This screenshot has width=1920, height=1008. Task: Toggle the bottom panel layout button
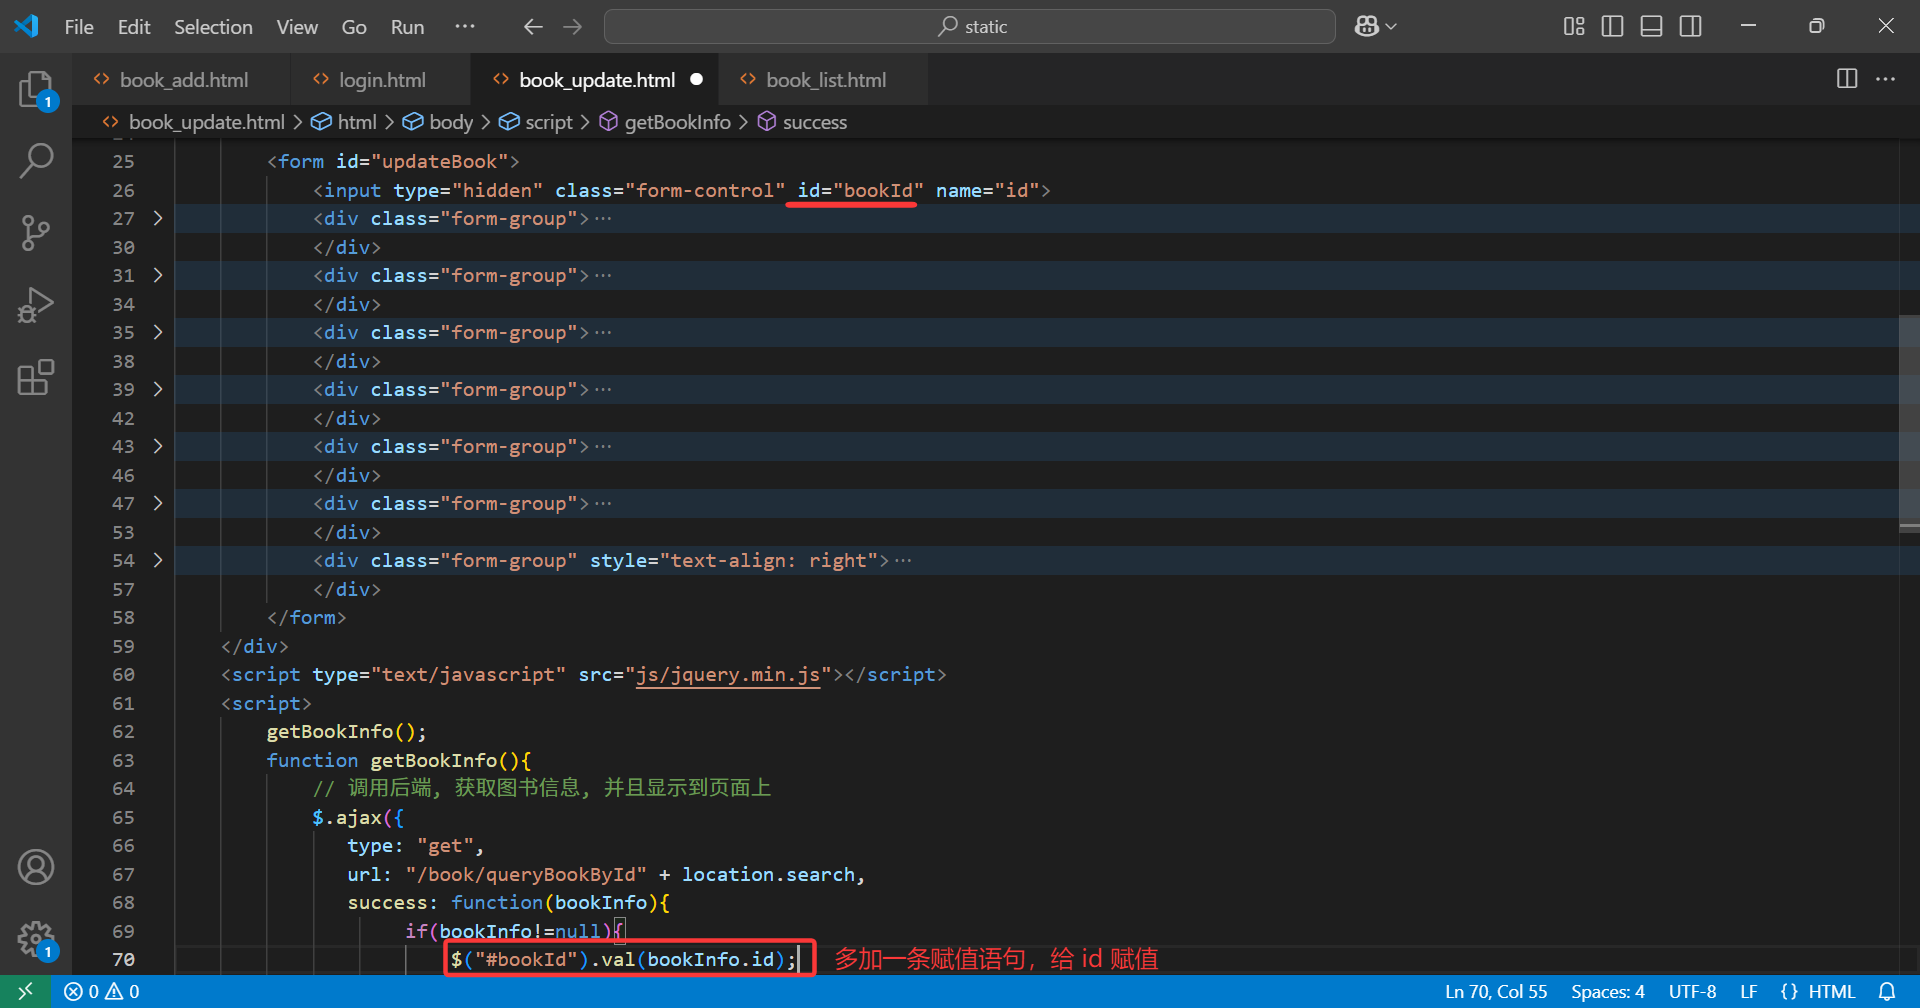(1651, 27)
